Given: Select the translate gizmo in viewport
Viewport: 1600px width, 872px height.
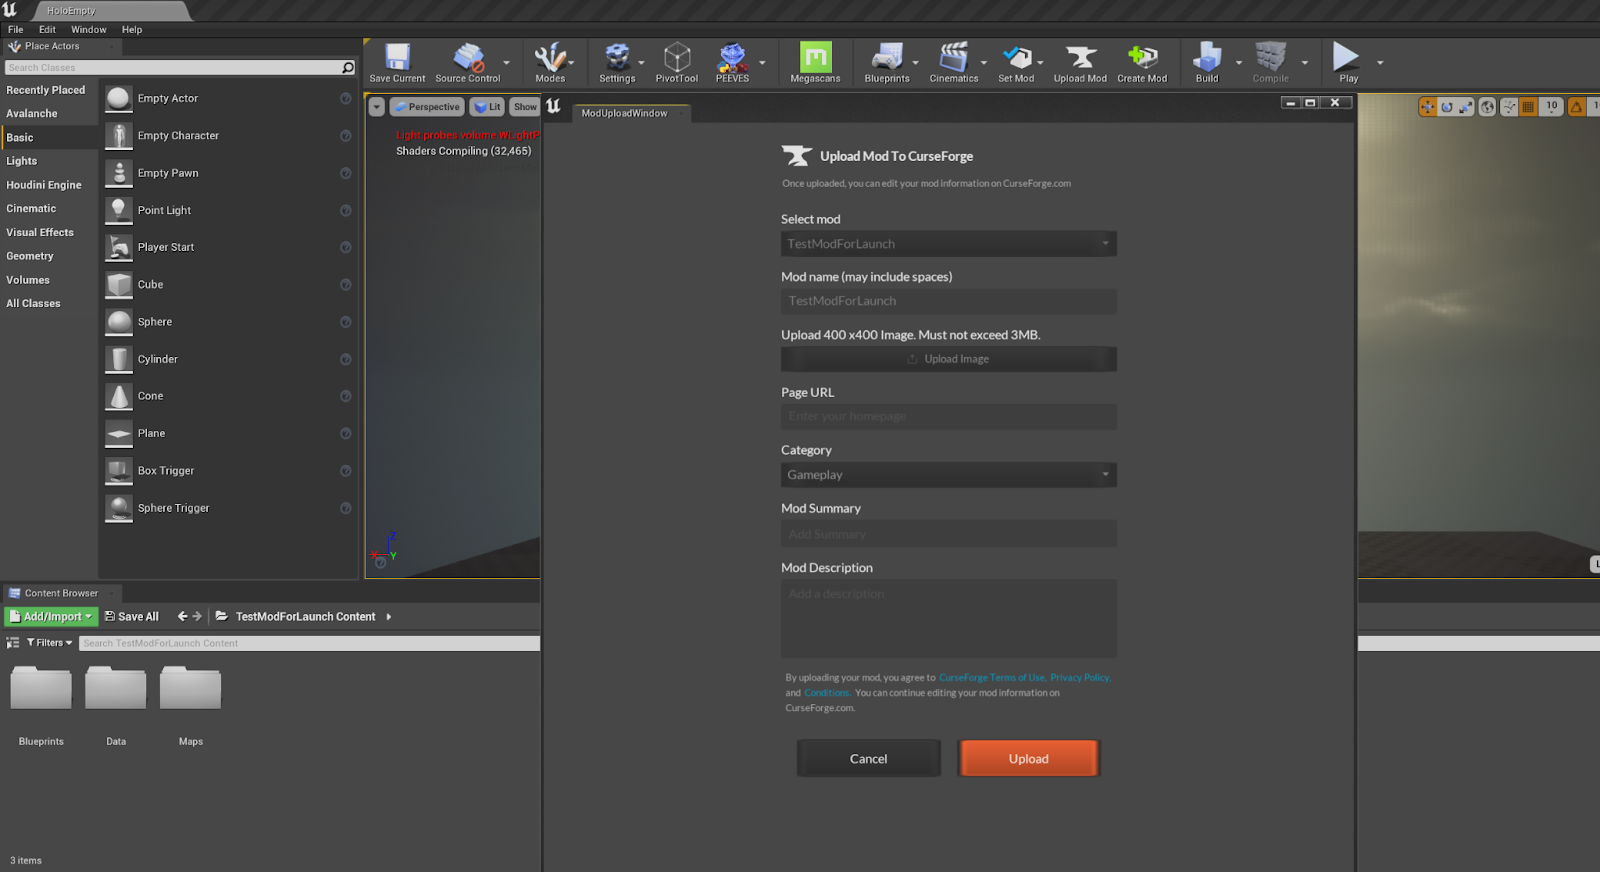Looking at the screenshot, I should point(1427,107).
